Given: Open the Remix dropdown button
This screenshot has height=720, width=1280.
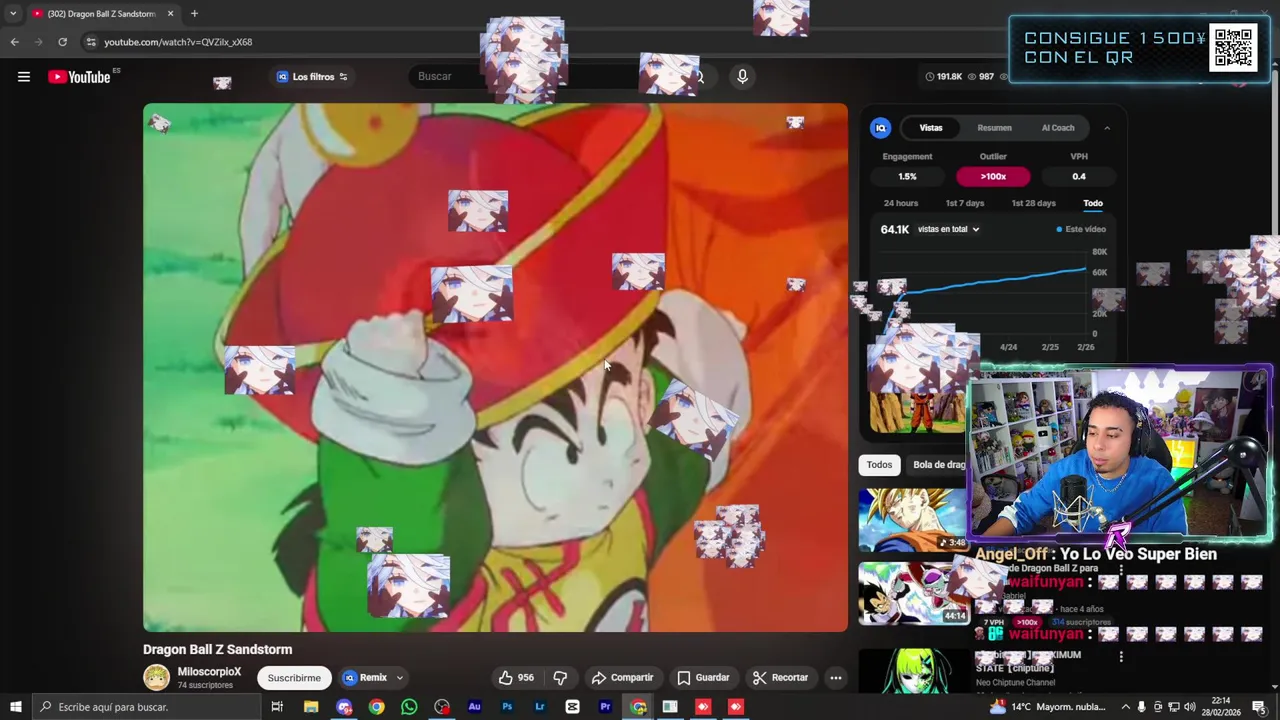Looking at the screenshot, I should (372, 678).
